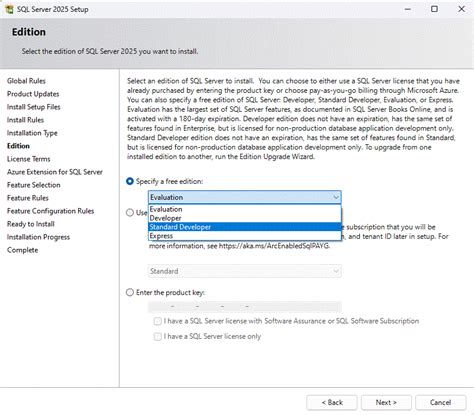Select the Feature Rules step
The width and height of the screenshot is (474, 415).
[28, 198]
